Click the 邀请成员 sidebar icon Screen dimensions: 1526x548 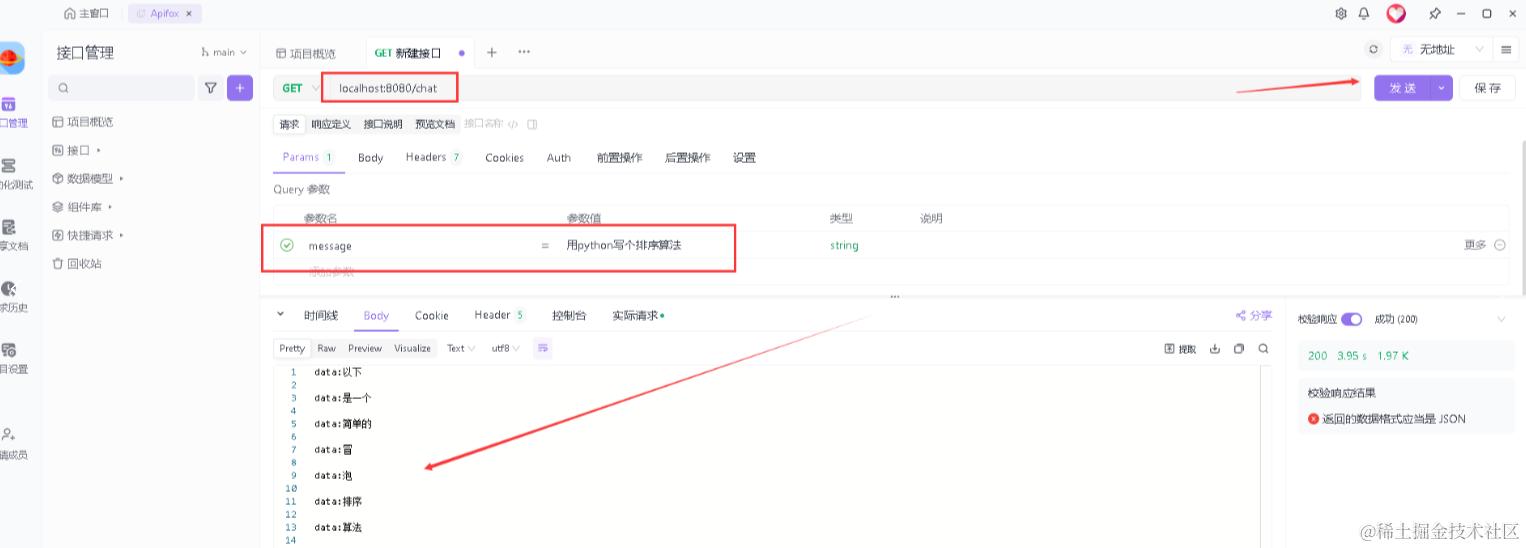9,435
